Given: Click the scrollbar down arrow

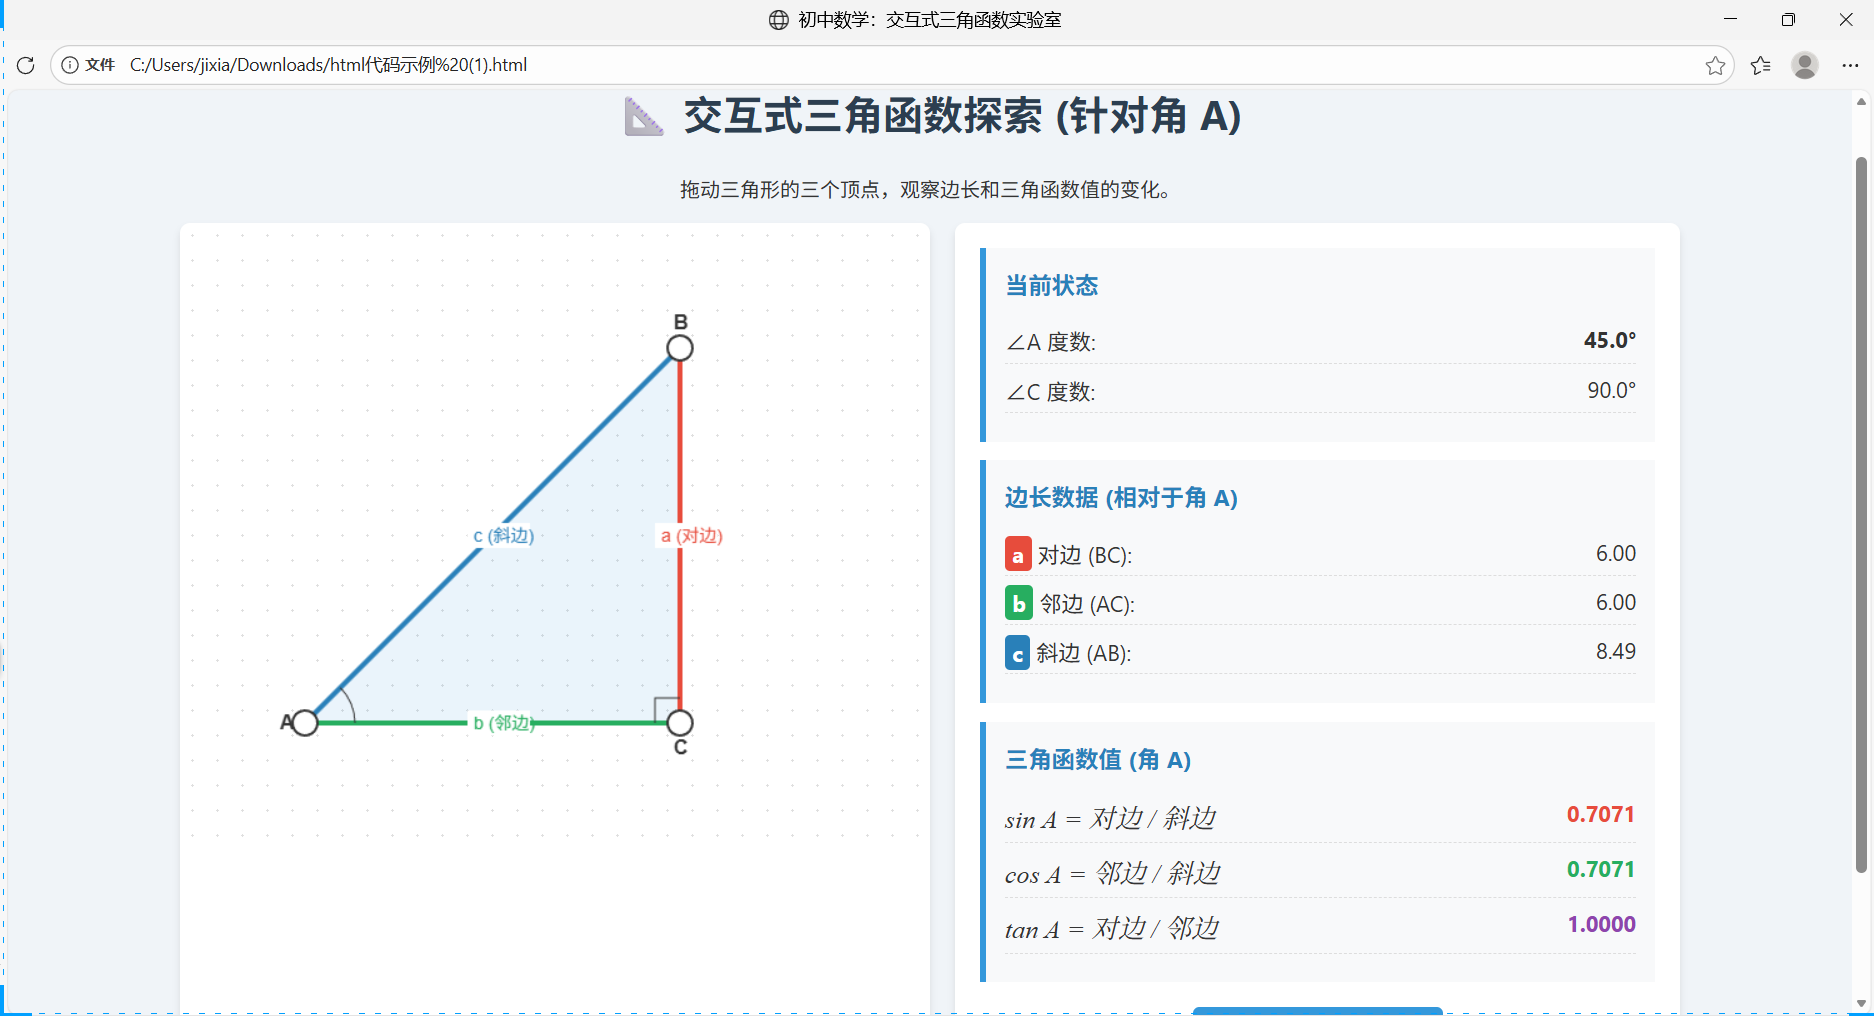Looking at the screenshot, I should point(1862,1004).
